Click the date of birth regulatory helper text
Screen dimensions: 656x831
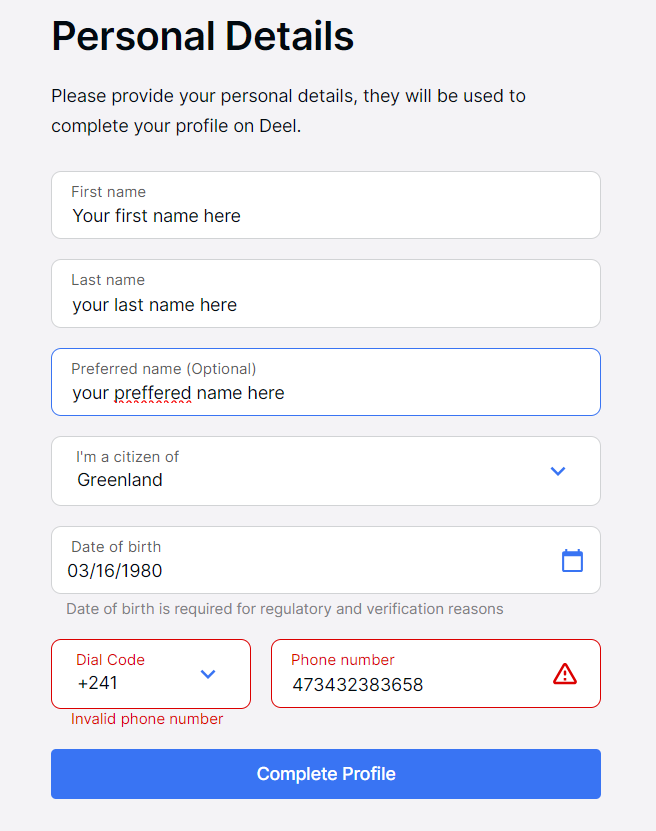pos(285,609)
